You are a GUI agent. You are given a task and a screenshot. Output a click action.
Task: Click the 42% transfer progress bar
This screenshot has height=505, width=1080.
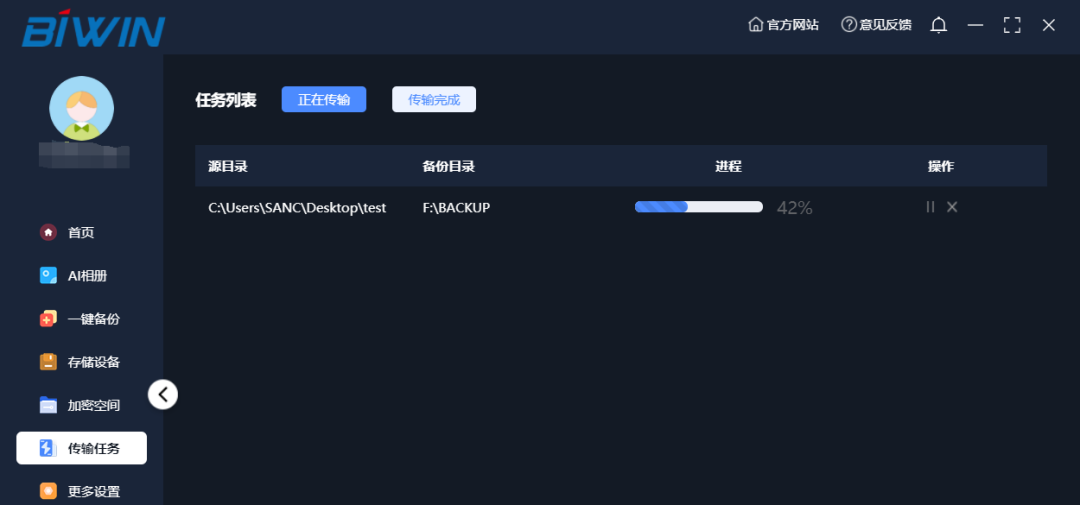[698, 207]
